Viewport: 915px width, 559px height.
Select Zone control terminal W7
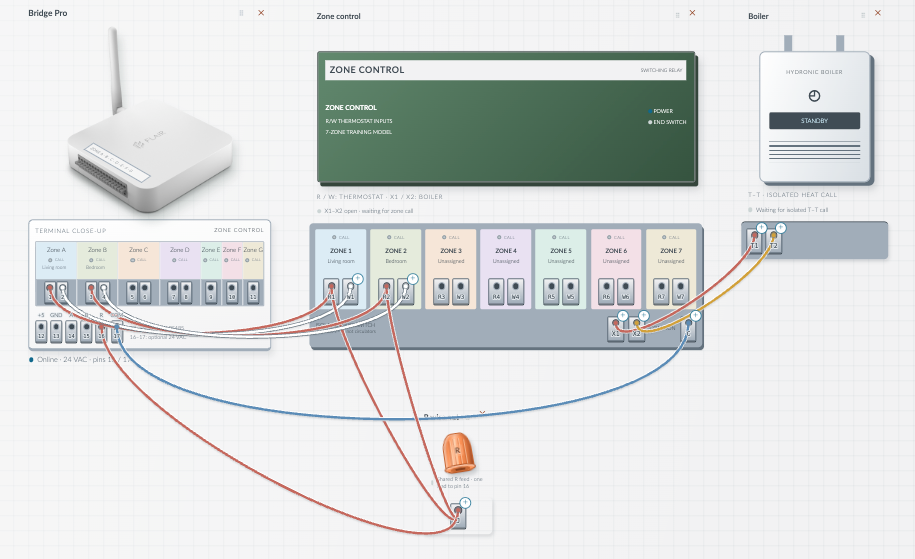[680, 290]
